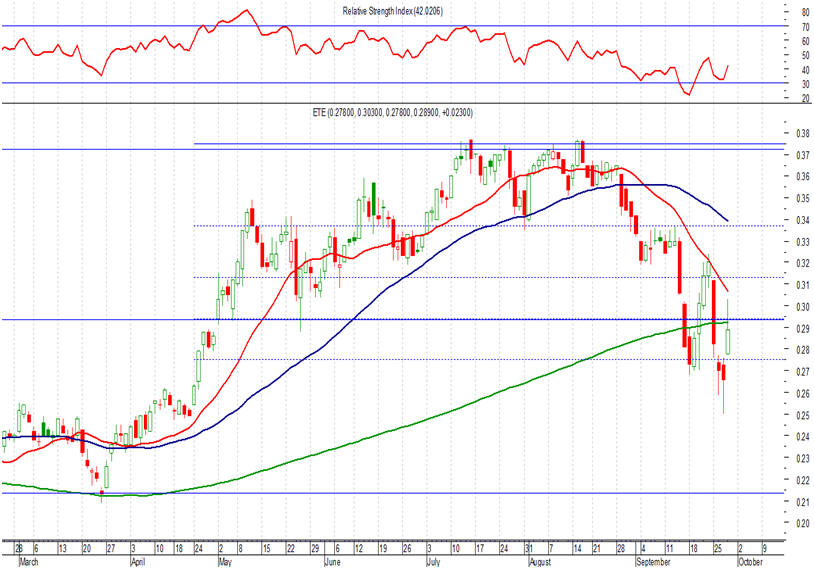Viewport: 814px width, 569px height.
Task: Click the June month label
Action: point(332,562)
